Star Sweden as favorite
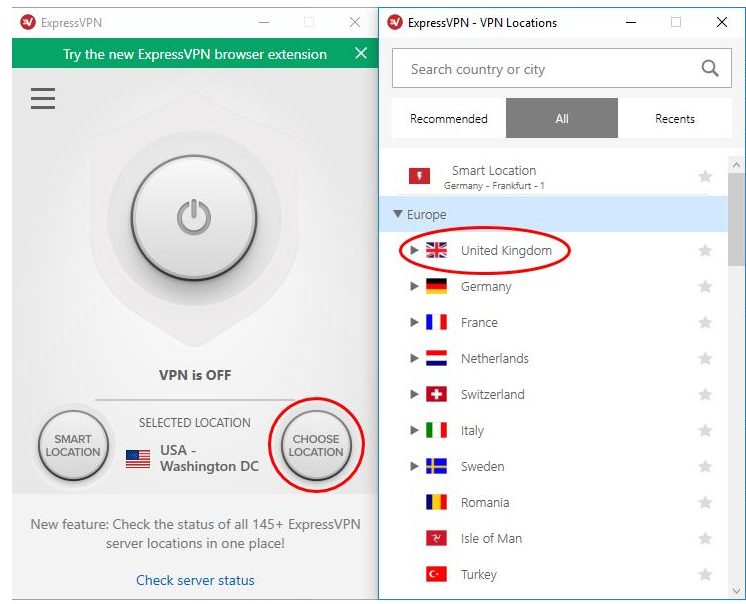Screen dimensions: 746x604 pyautogui.click(x=705, y=466)
